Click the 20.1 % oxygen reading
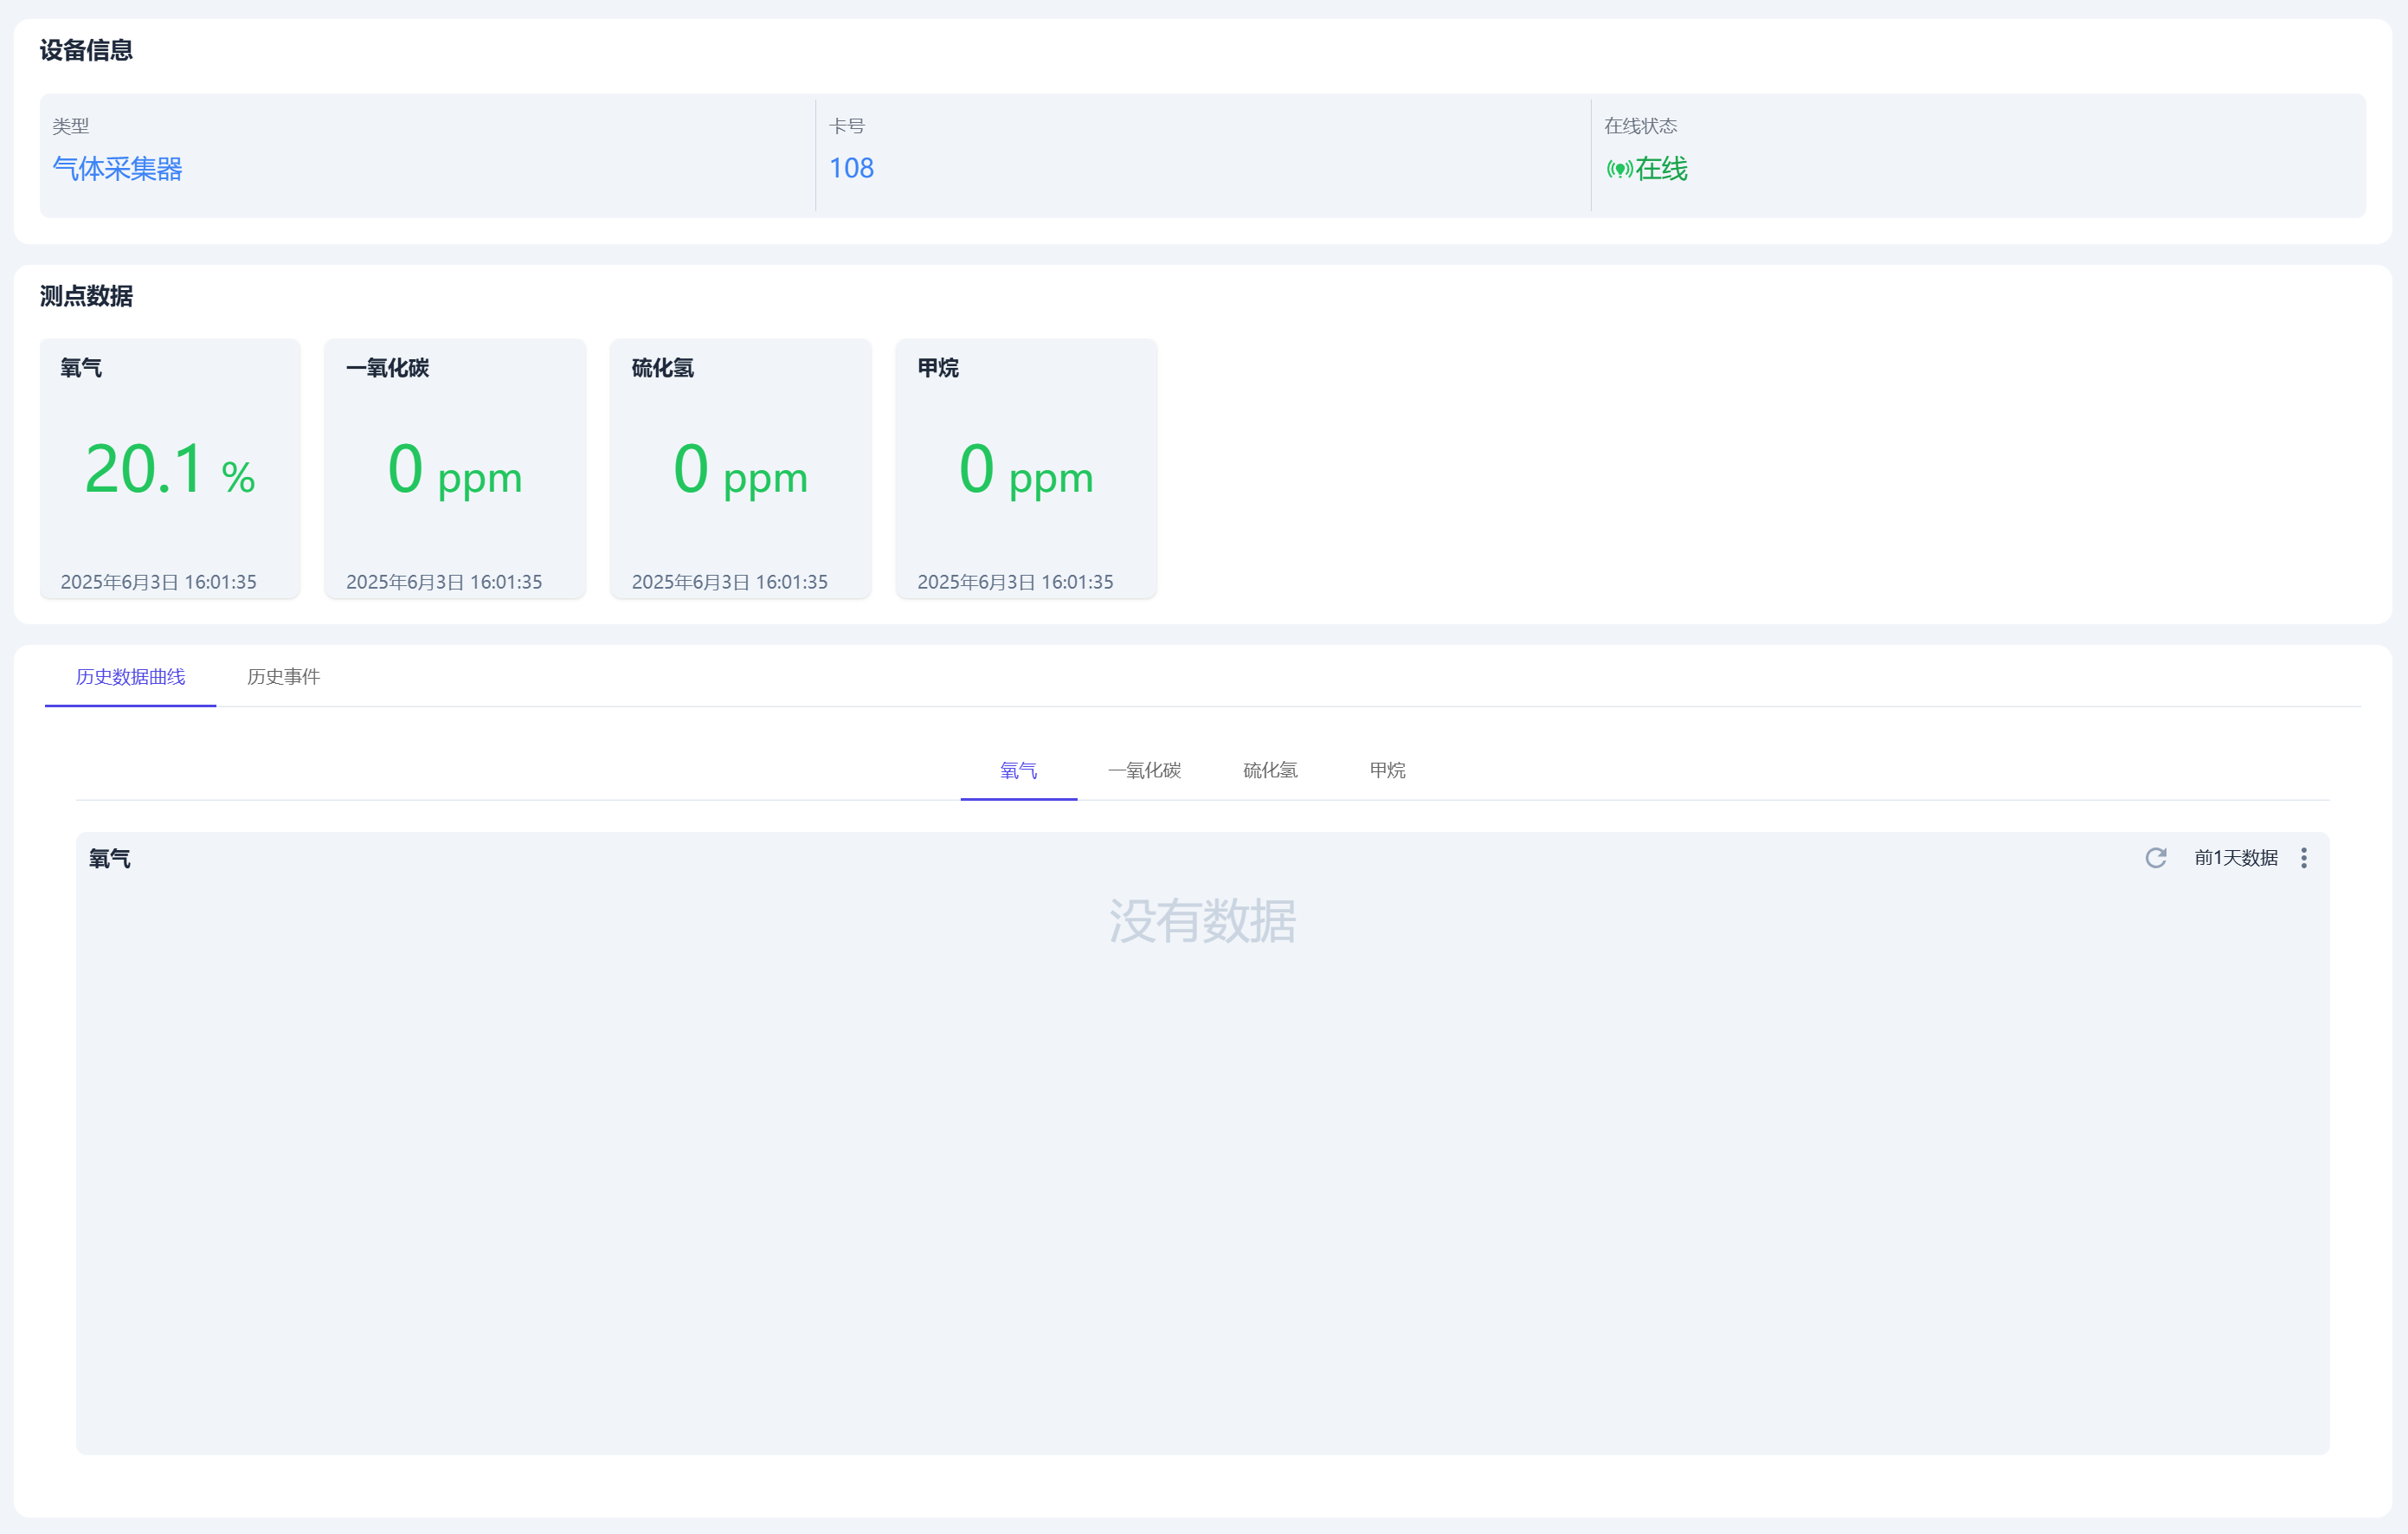 [x=170, y=469]
